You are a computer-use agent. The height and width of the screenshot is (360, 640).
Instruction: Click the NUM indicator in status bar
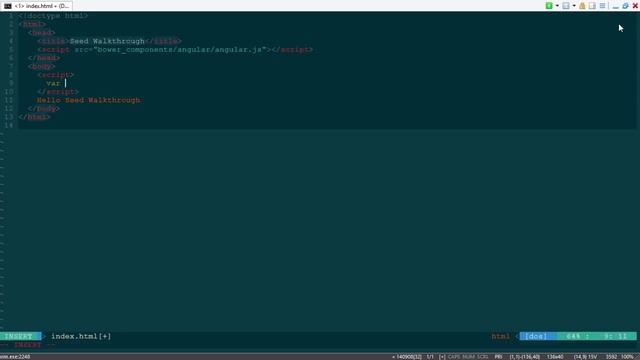(x=469, y=357)
